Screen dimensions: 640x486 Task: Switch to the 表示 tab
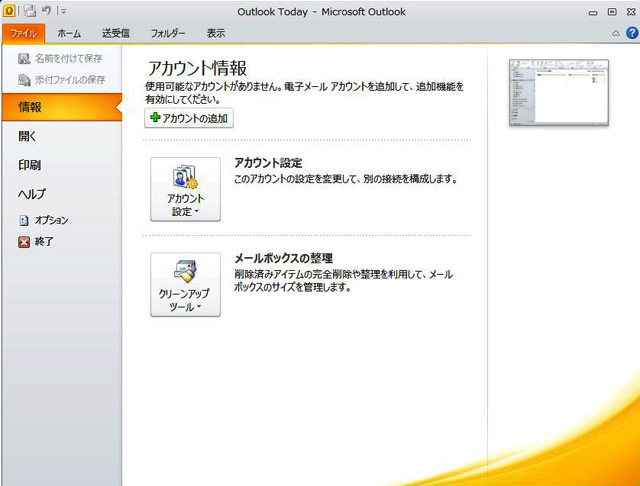(216, 33)
